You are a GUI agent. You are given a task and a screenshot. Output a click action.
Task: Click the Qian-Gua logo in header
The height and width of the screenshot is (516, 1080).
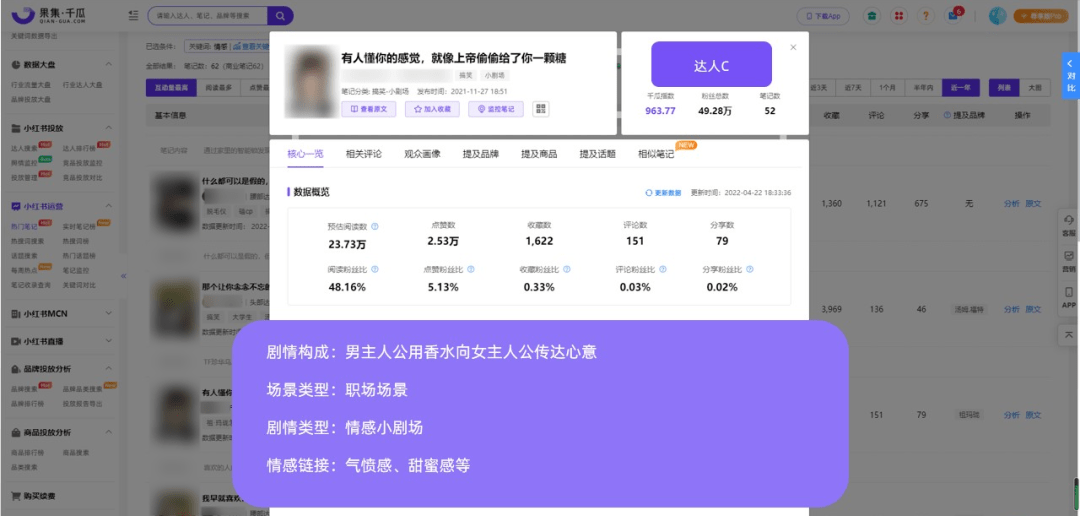click(x=48, y=15)
